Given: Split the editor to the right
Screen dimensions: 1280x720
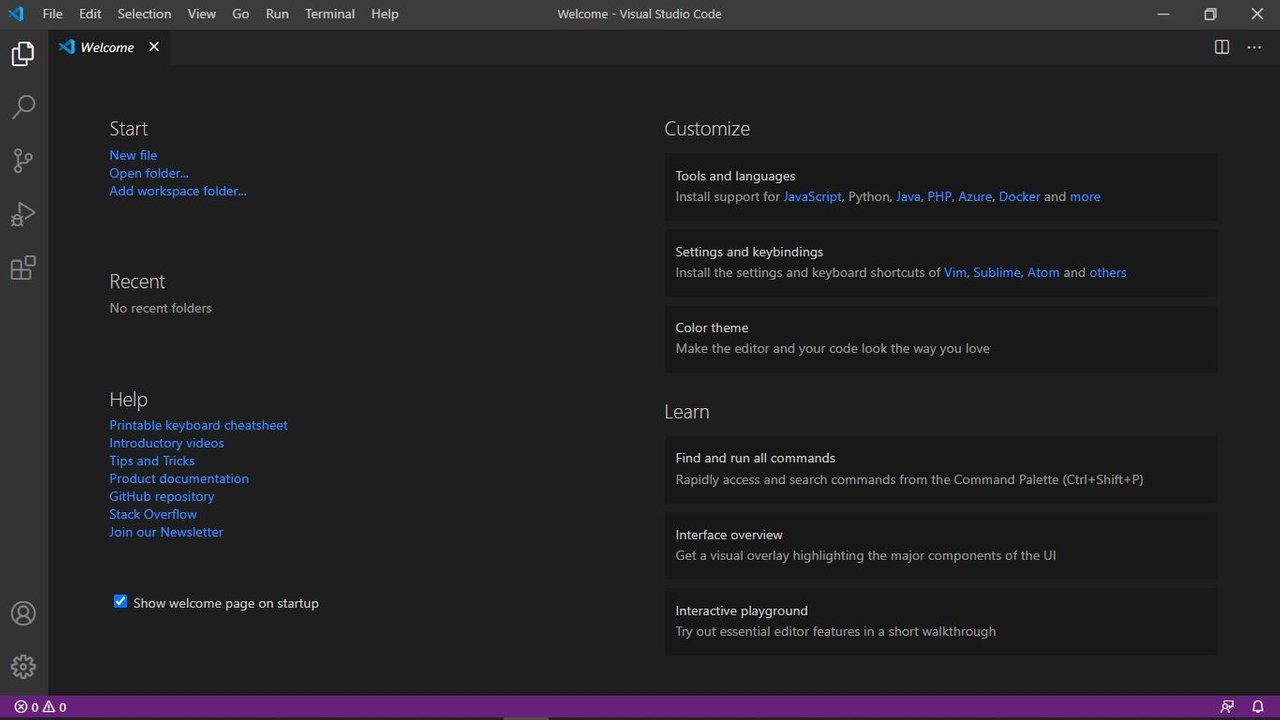Looking at the screenshot, I should [1221, 47].
